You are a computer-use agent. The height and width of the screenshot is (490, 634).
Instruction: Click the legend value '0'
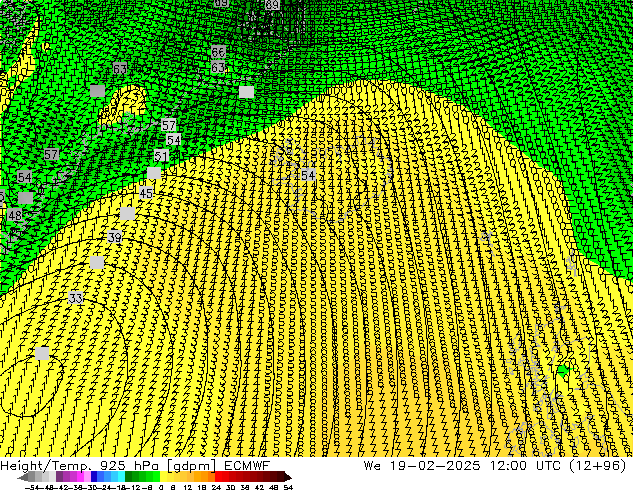161,487
